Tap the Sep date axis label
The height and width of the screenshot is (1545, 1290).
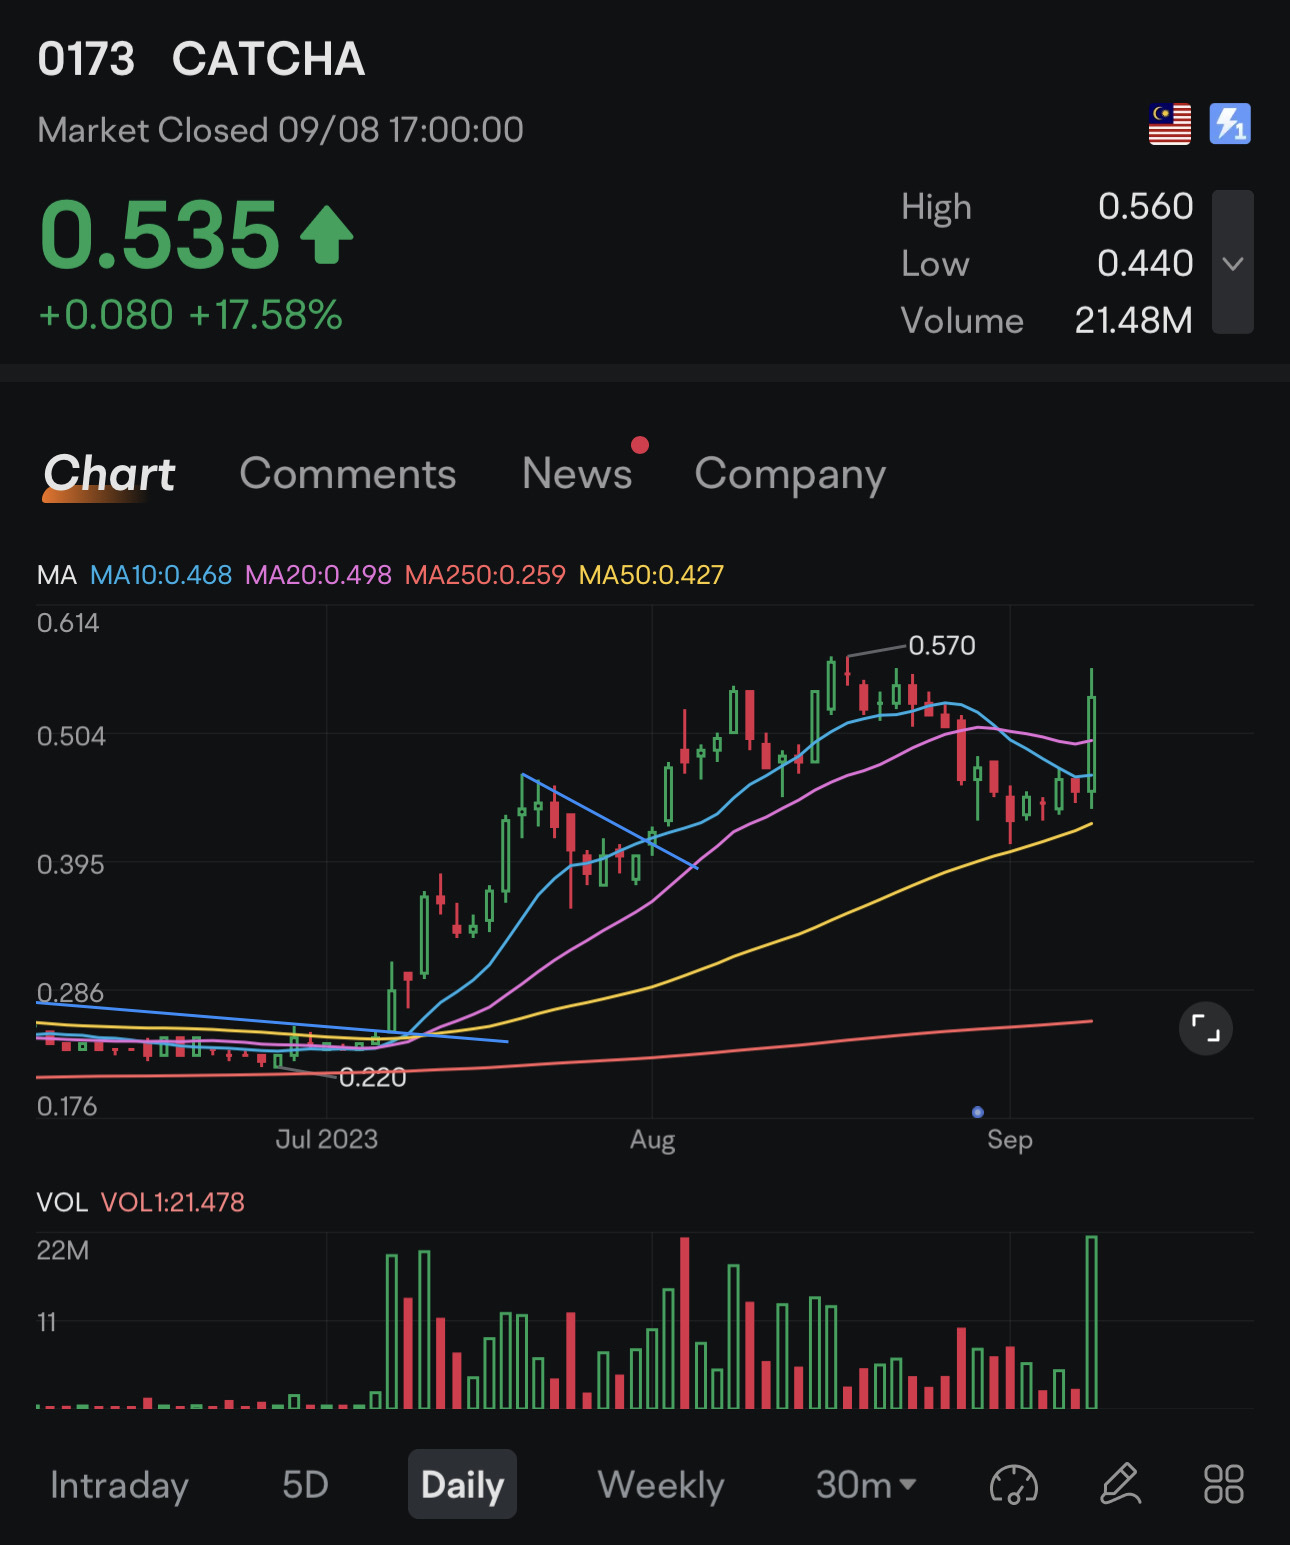point(1010,1140)
